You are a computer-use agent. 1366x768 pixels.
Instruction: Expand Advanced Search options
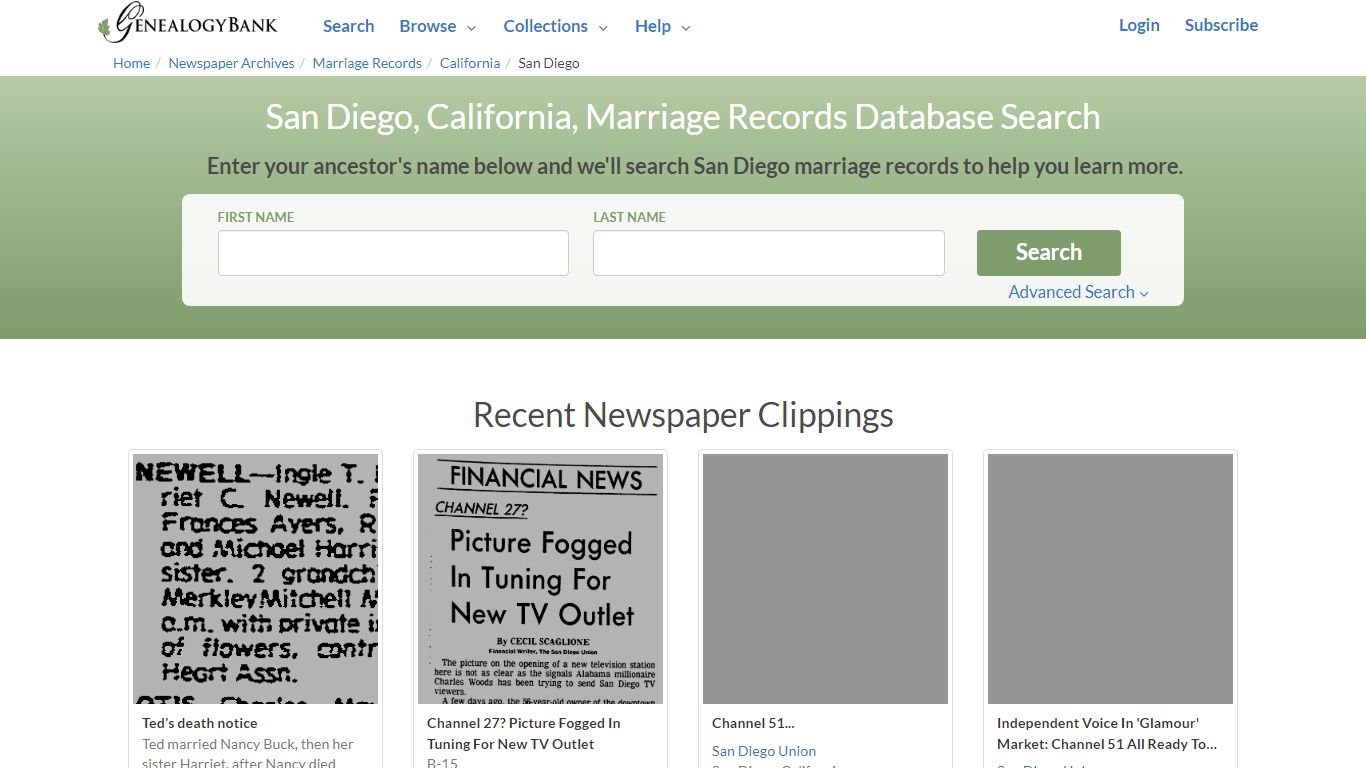pyautogui.click(x=1078, y=292)
